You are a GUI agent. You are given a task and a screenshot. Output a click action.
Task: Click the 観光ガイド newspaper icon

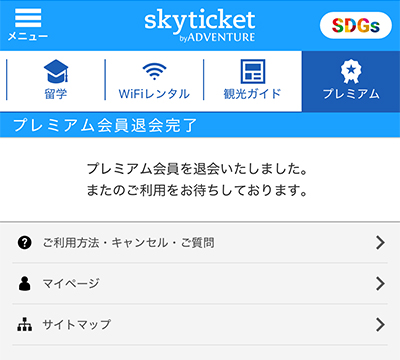[253, 71]
